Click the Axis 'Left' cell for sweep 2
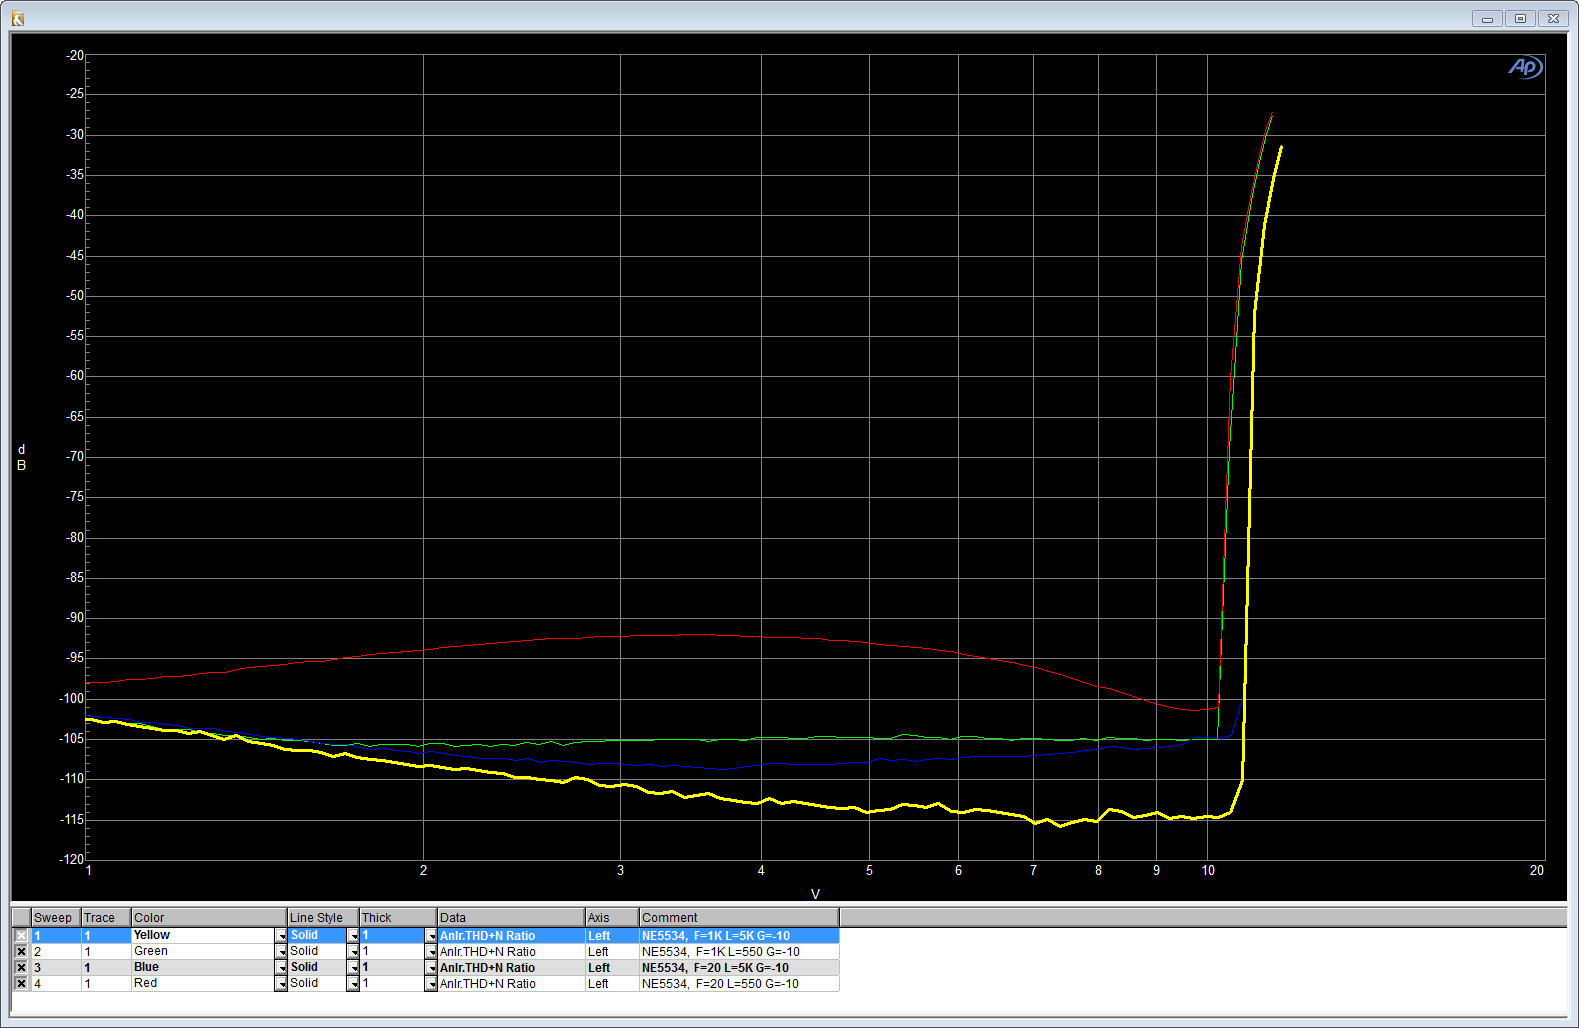Screen dimensions: 1579x1028 click(612, 952)
